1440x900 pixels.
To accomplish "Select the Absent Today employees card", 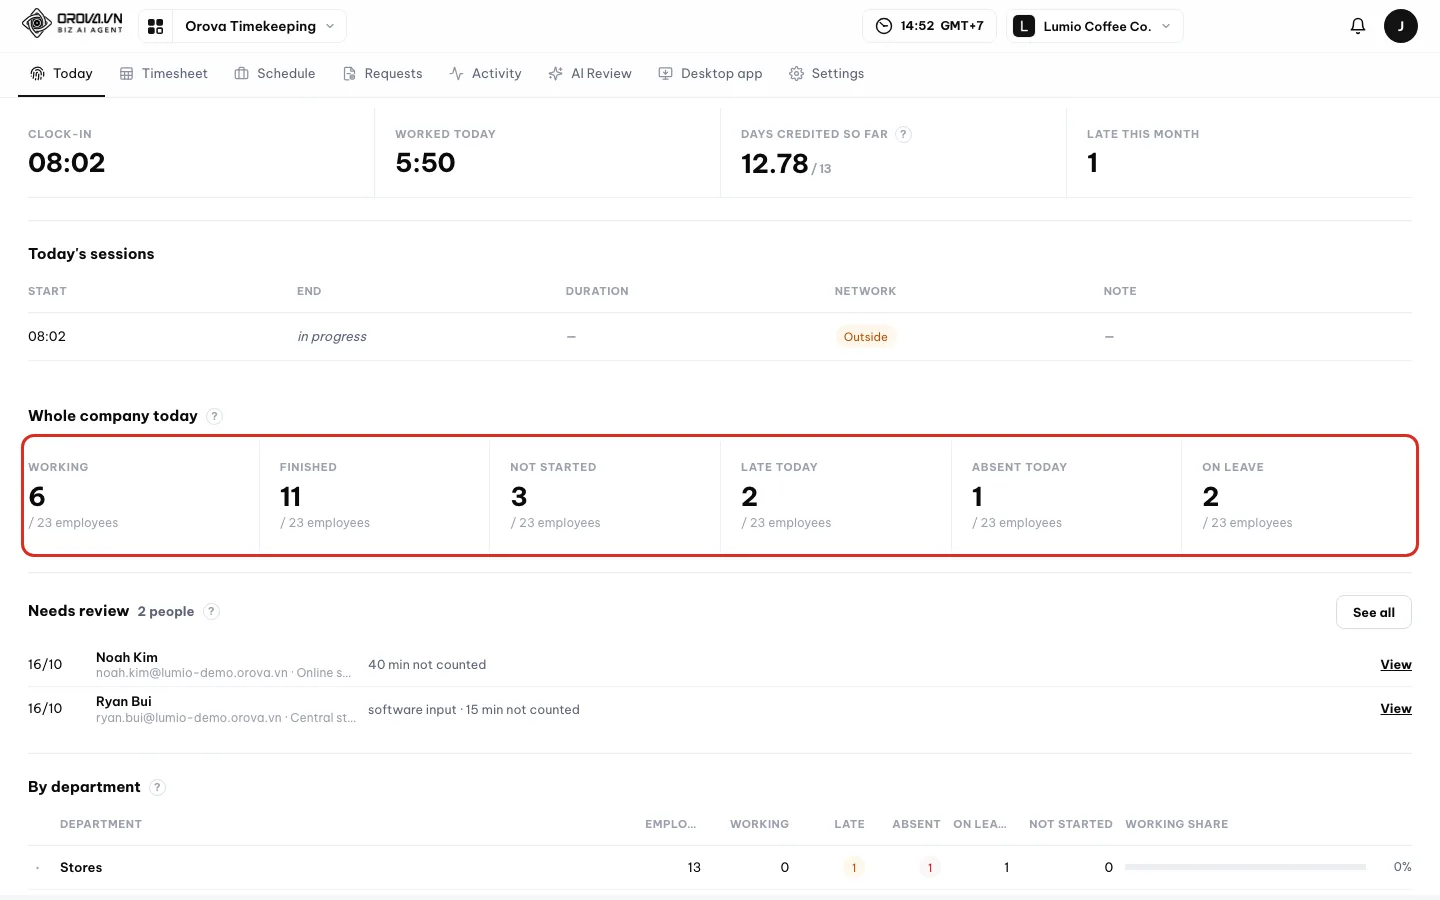I will click(x=1066, y=495).
